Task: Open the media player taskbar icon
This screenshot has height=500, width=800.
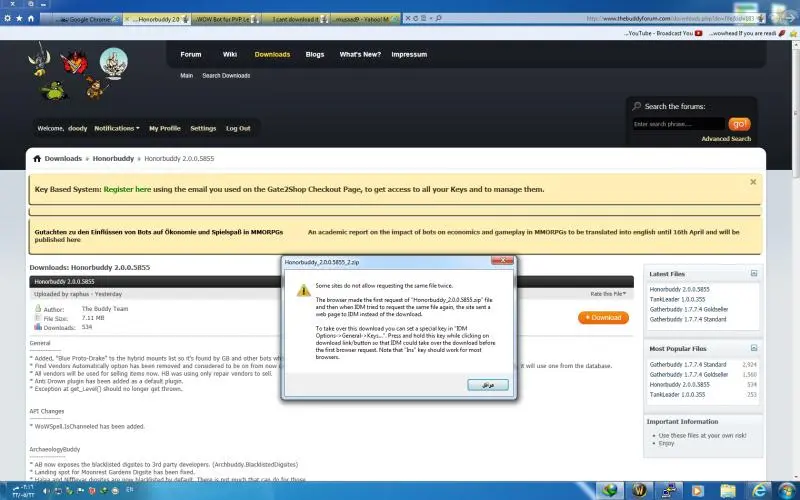Action: coord(697,491)
